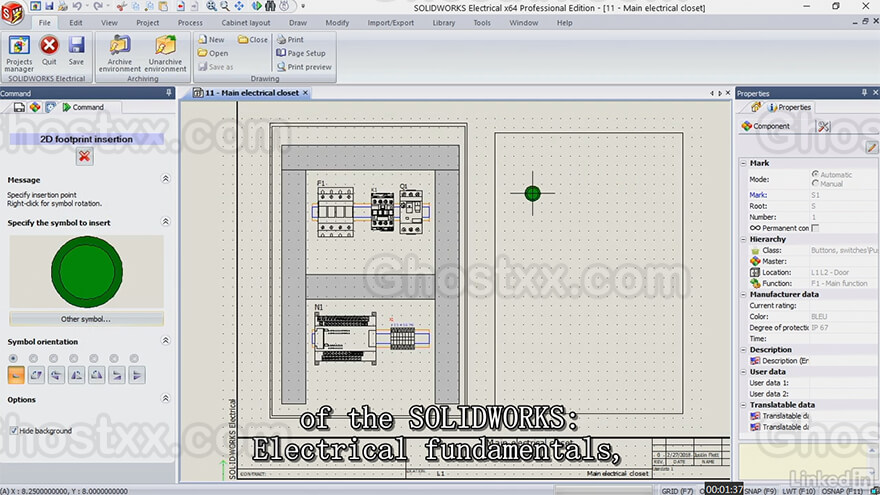The height and width of the screenshot is (495, 880).
Task: Collapse the Symbol orientation section
Action: pyautogui.click(x=166, y=341)
